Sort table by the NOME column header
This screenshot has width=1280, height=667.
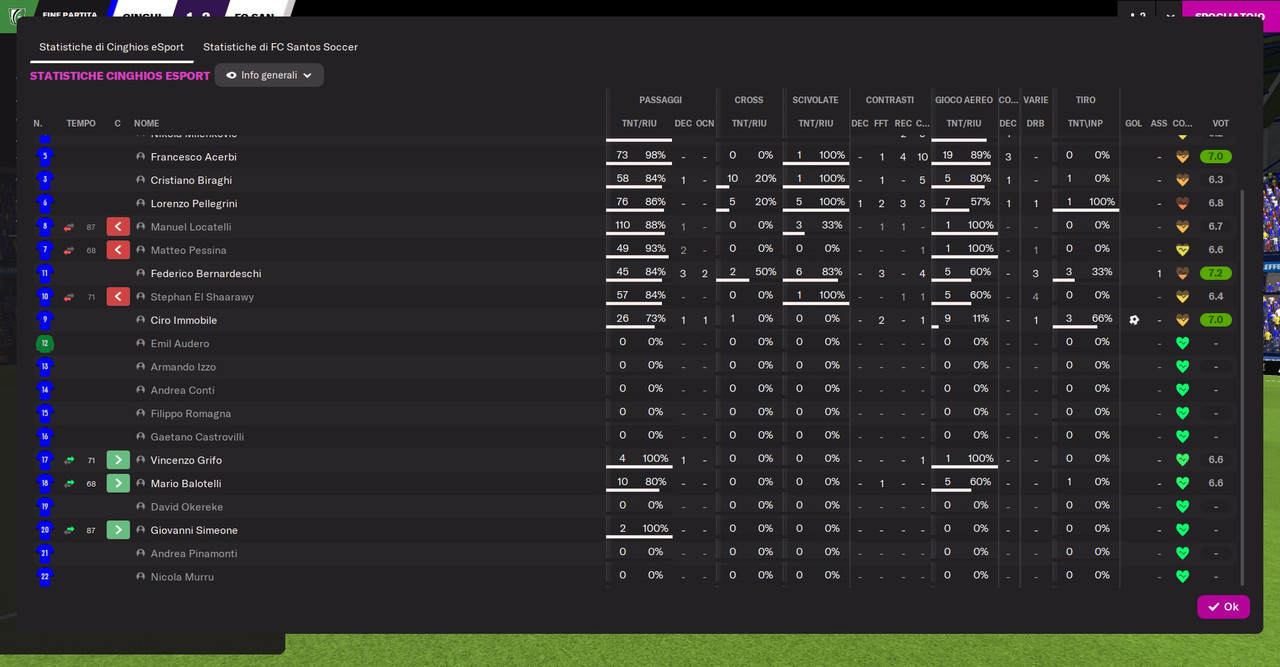pyautogui.click(x=147, y=124)
